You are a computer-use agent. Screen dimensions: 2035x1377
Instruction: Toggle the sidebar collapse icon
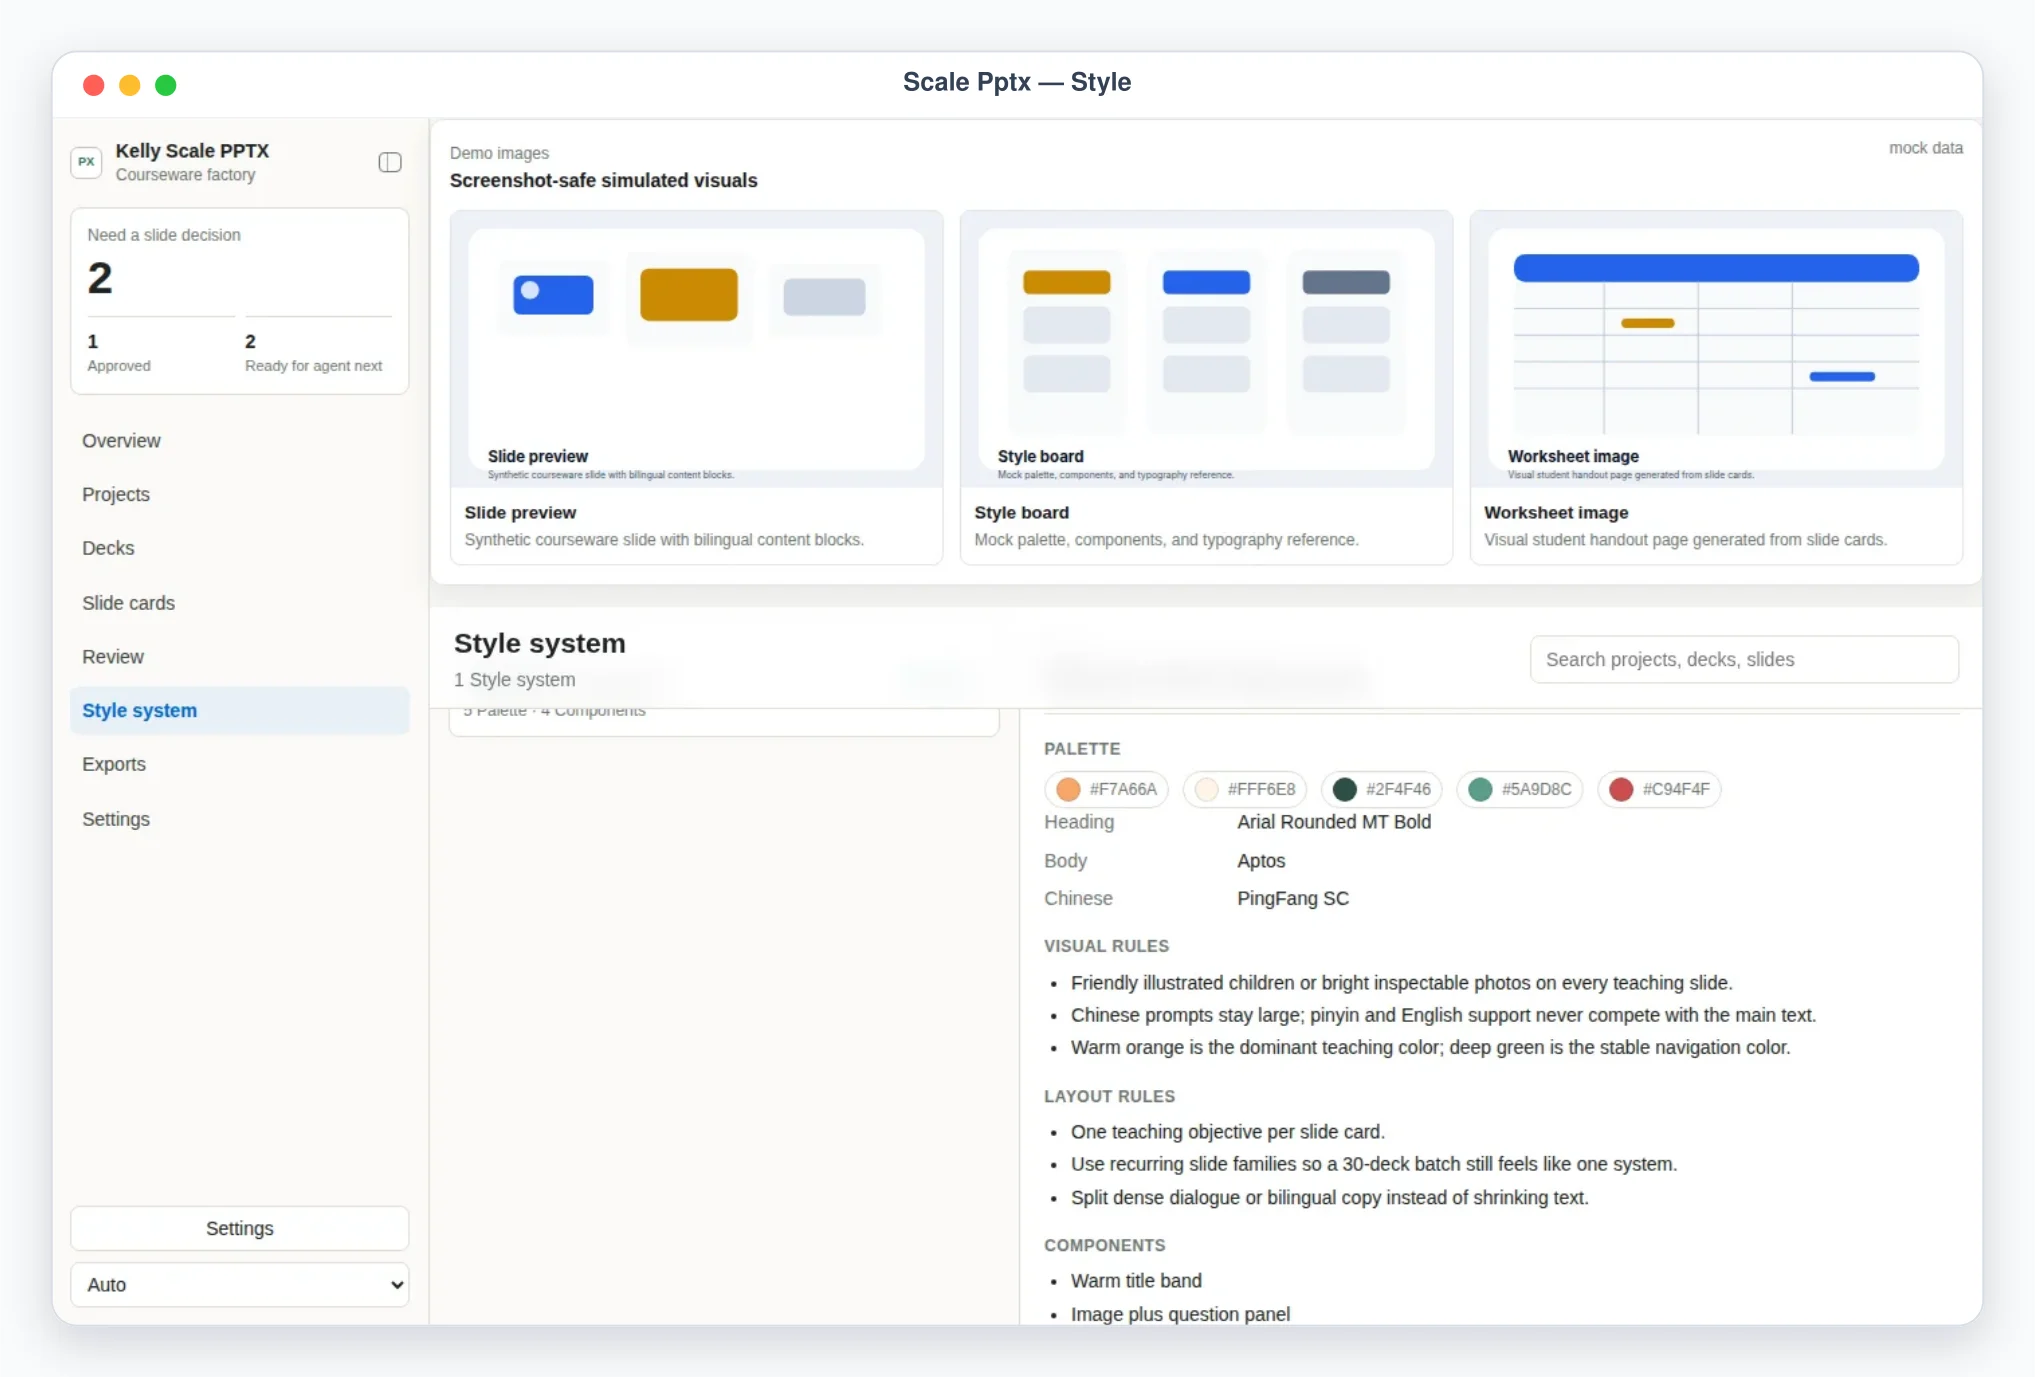390,162
